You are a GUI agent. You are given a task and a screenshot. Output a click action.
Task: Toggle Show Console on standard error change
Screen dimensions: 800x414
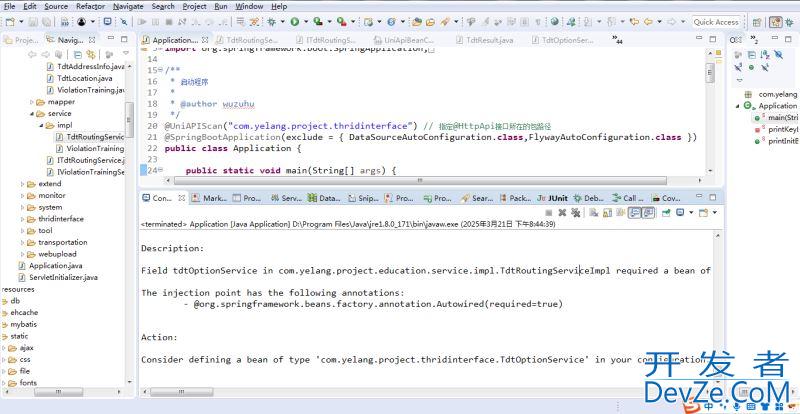(x=648, y=212)
